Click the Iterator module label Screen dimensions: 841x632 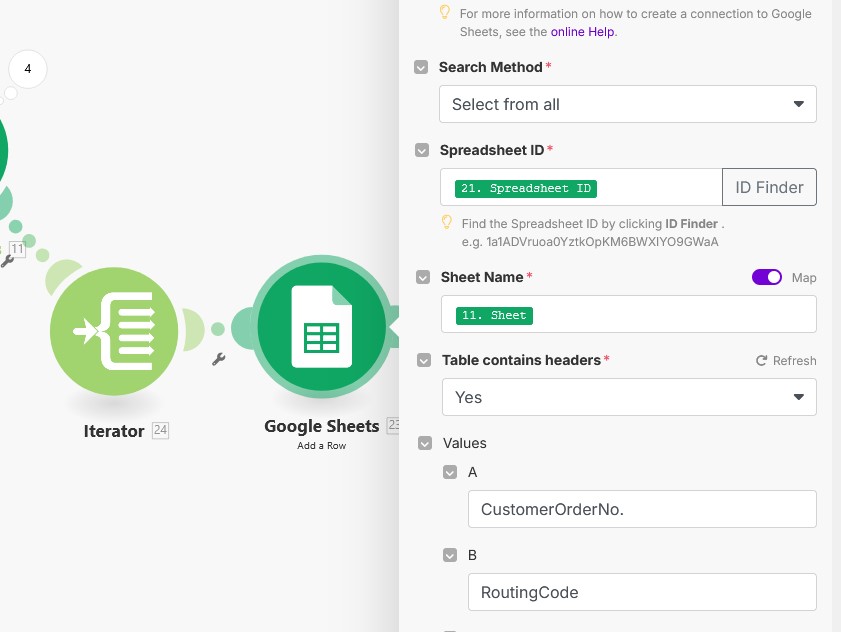click(114, 431)
